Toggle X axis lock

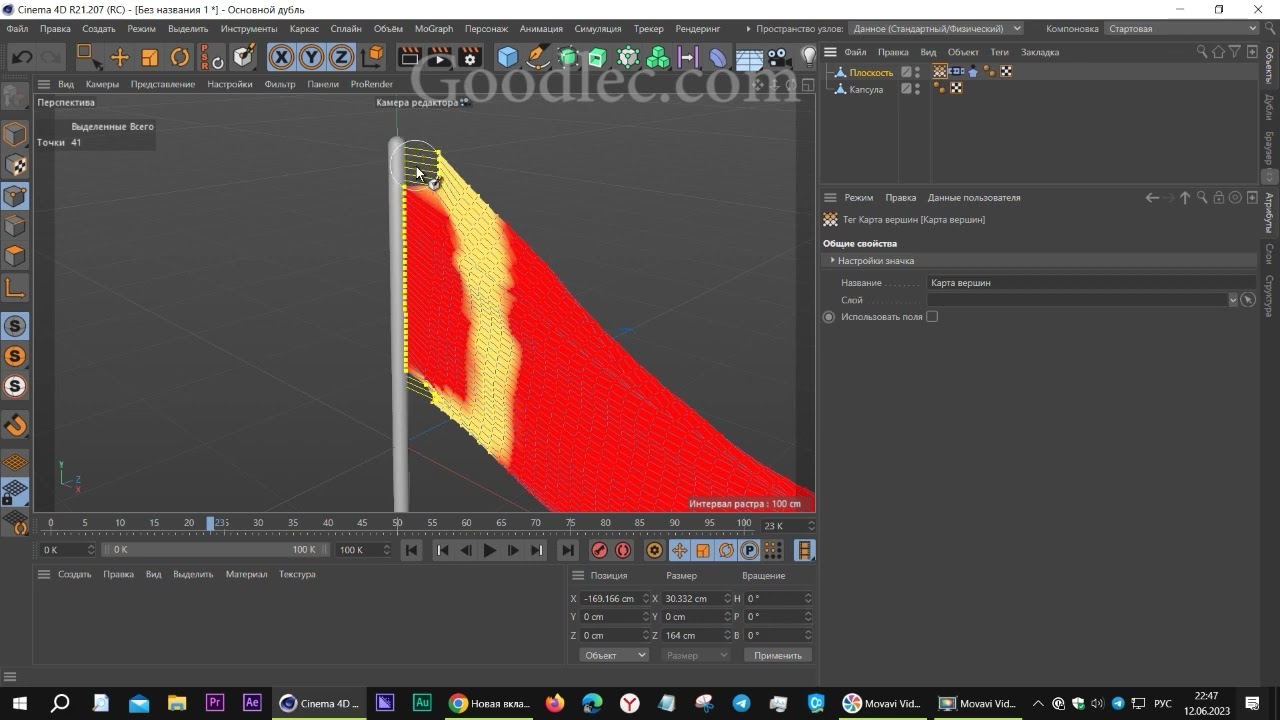pos(282,57)
